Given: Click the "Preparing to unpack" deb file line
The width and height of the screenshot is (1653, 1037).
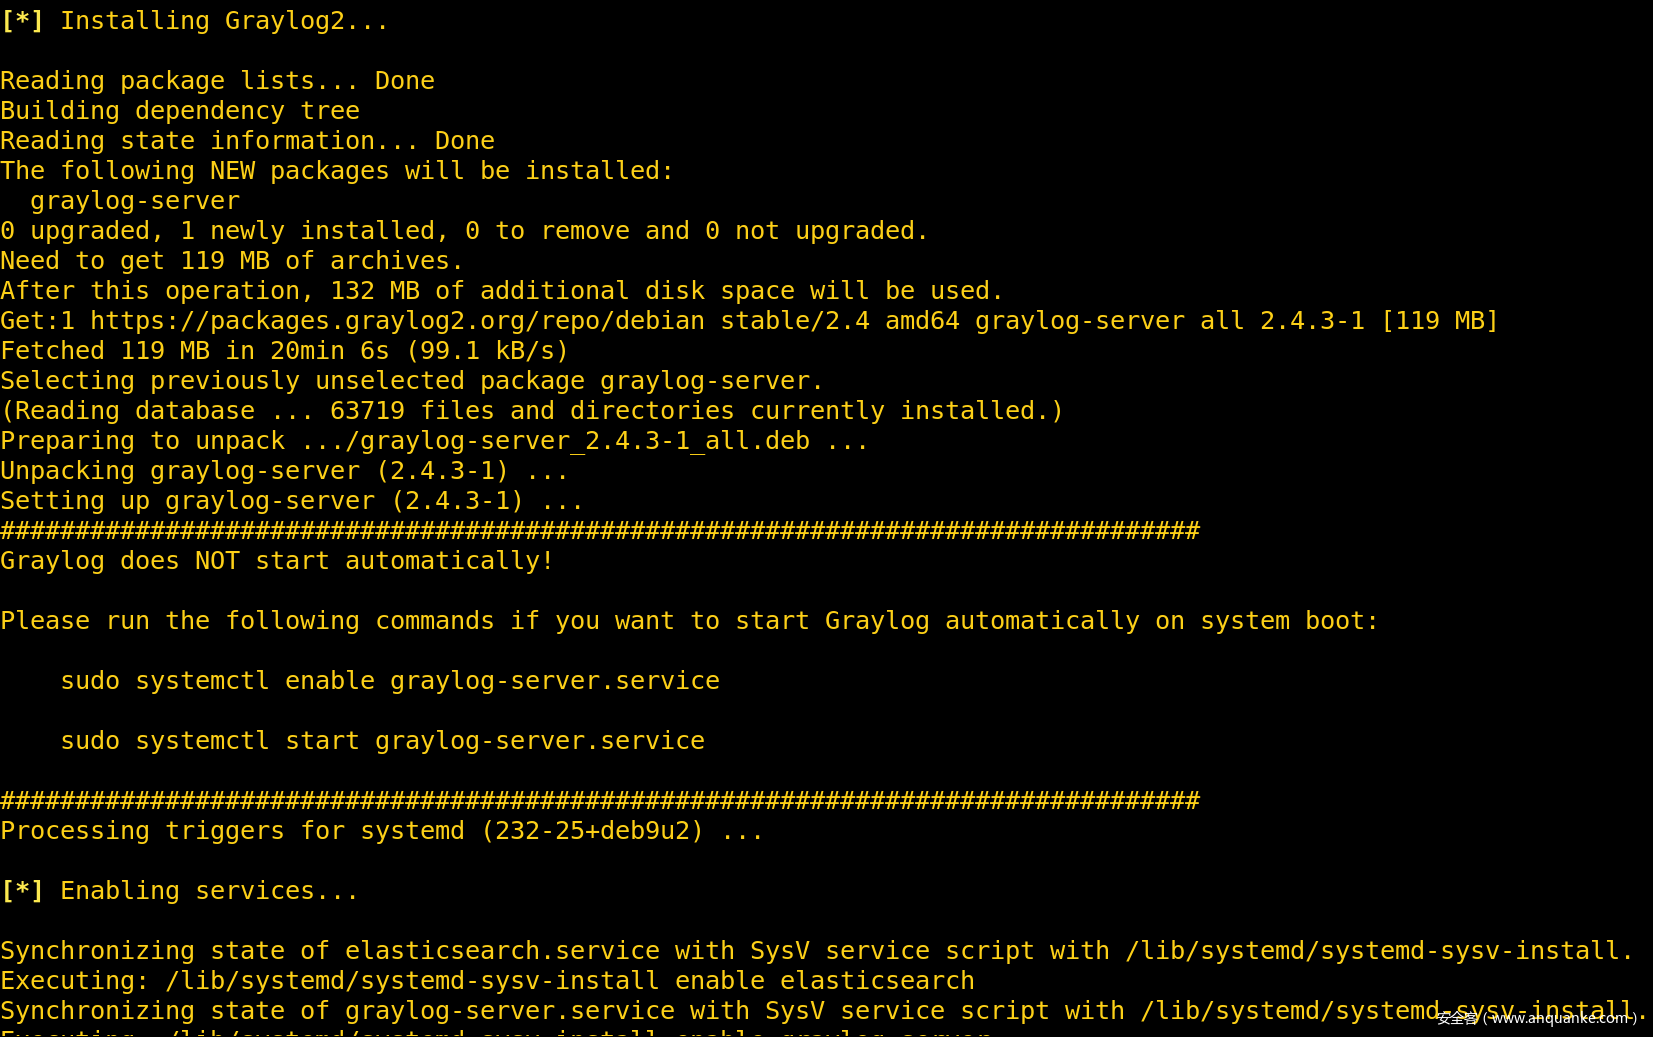Looking at the screenshot, I should click(434, 441).
